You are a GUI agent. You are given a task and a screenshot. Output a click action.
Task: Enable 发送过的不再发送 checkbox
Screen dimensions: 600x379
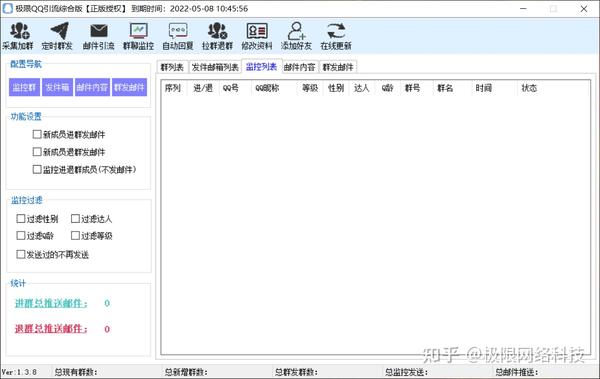(21, 254)
